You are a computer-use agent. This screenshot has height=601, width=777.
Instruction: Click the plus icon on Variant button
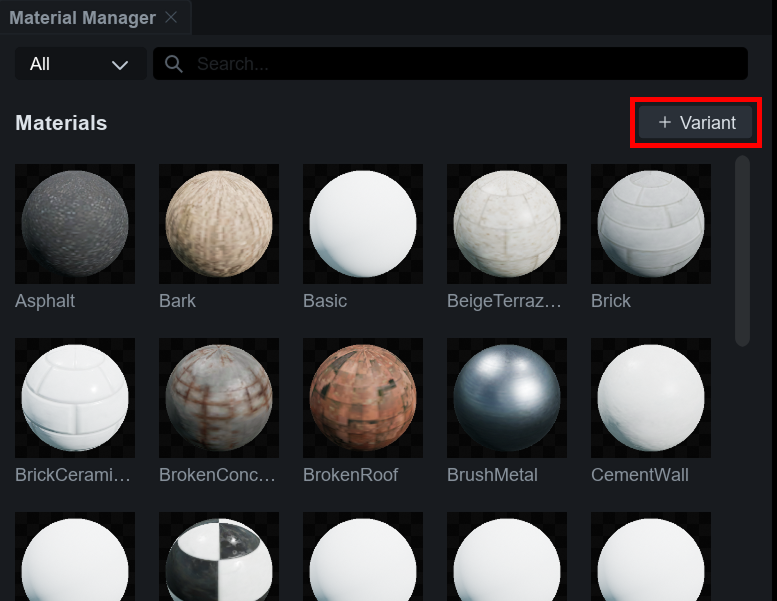pyautogui.click(x=665, y=123)
